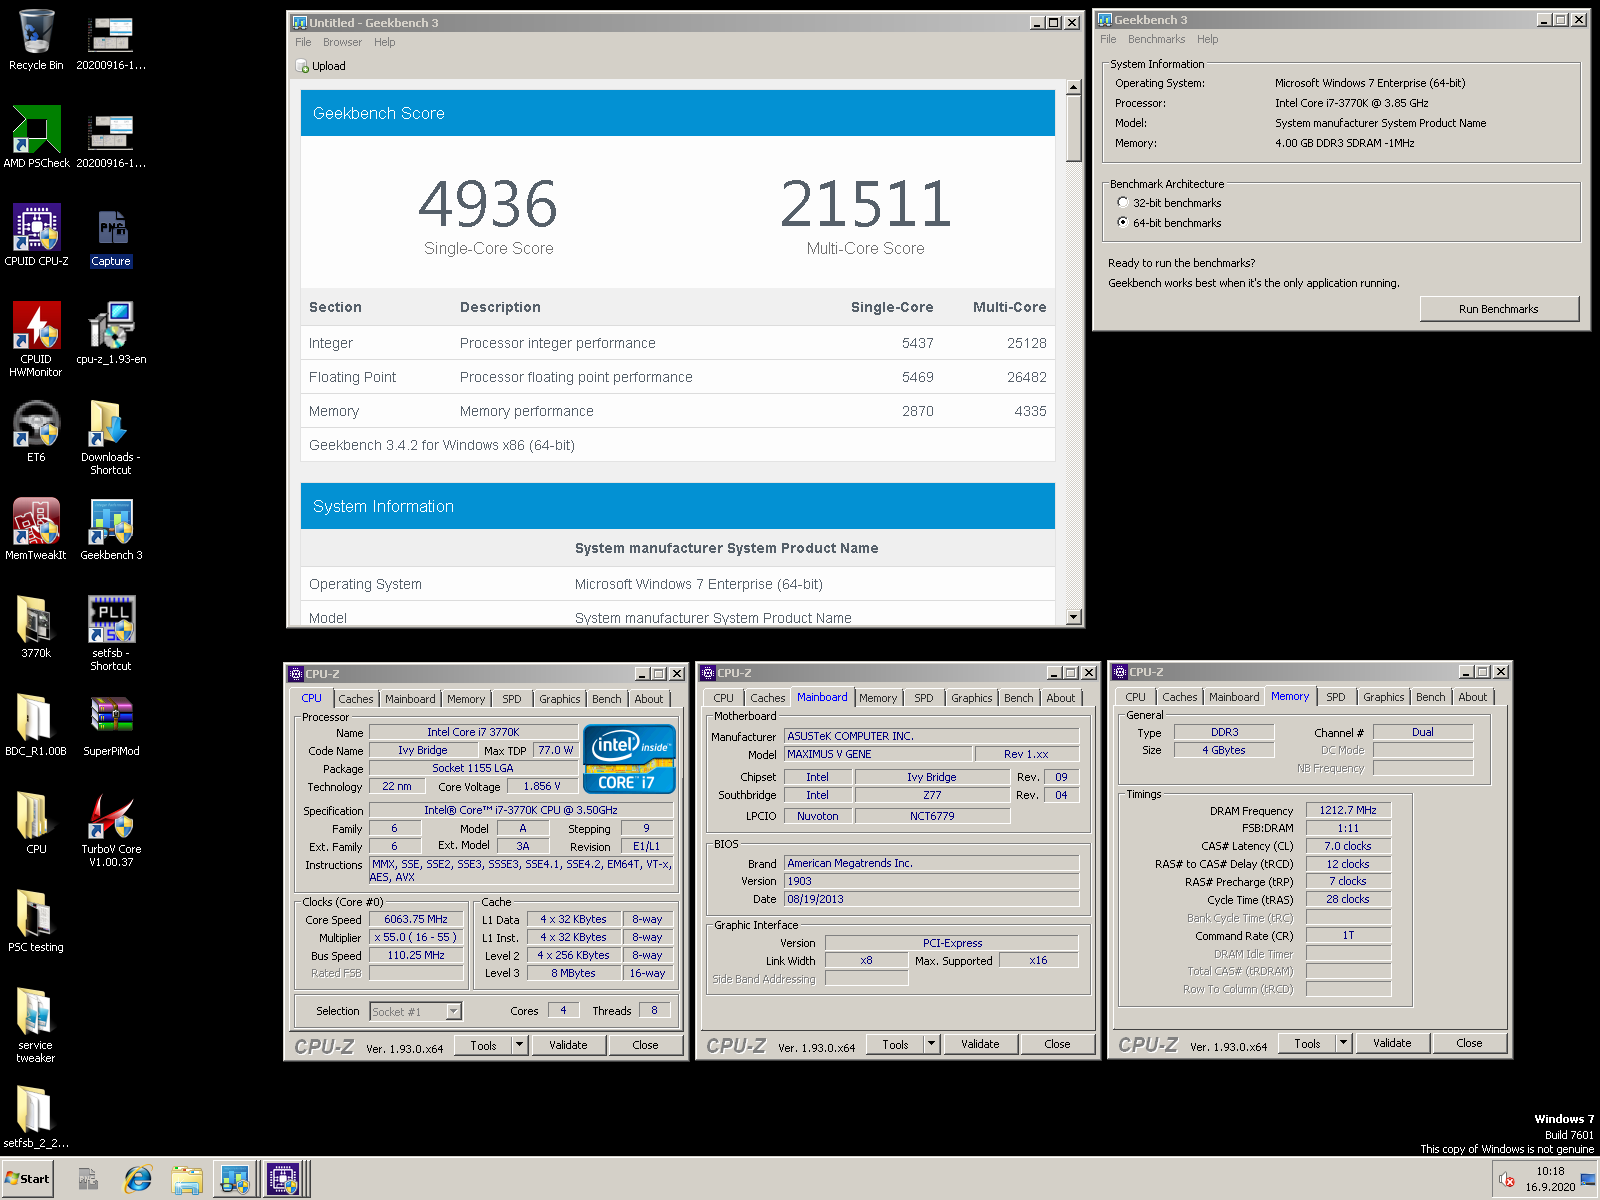The height and width of the screenshot is (1200, 1600).
Task: Launch TurboV Core V1.00.37 shortcut
Action: pos(111,829)
